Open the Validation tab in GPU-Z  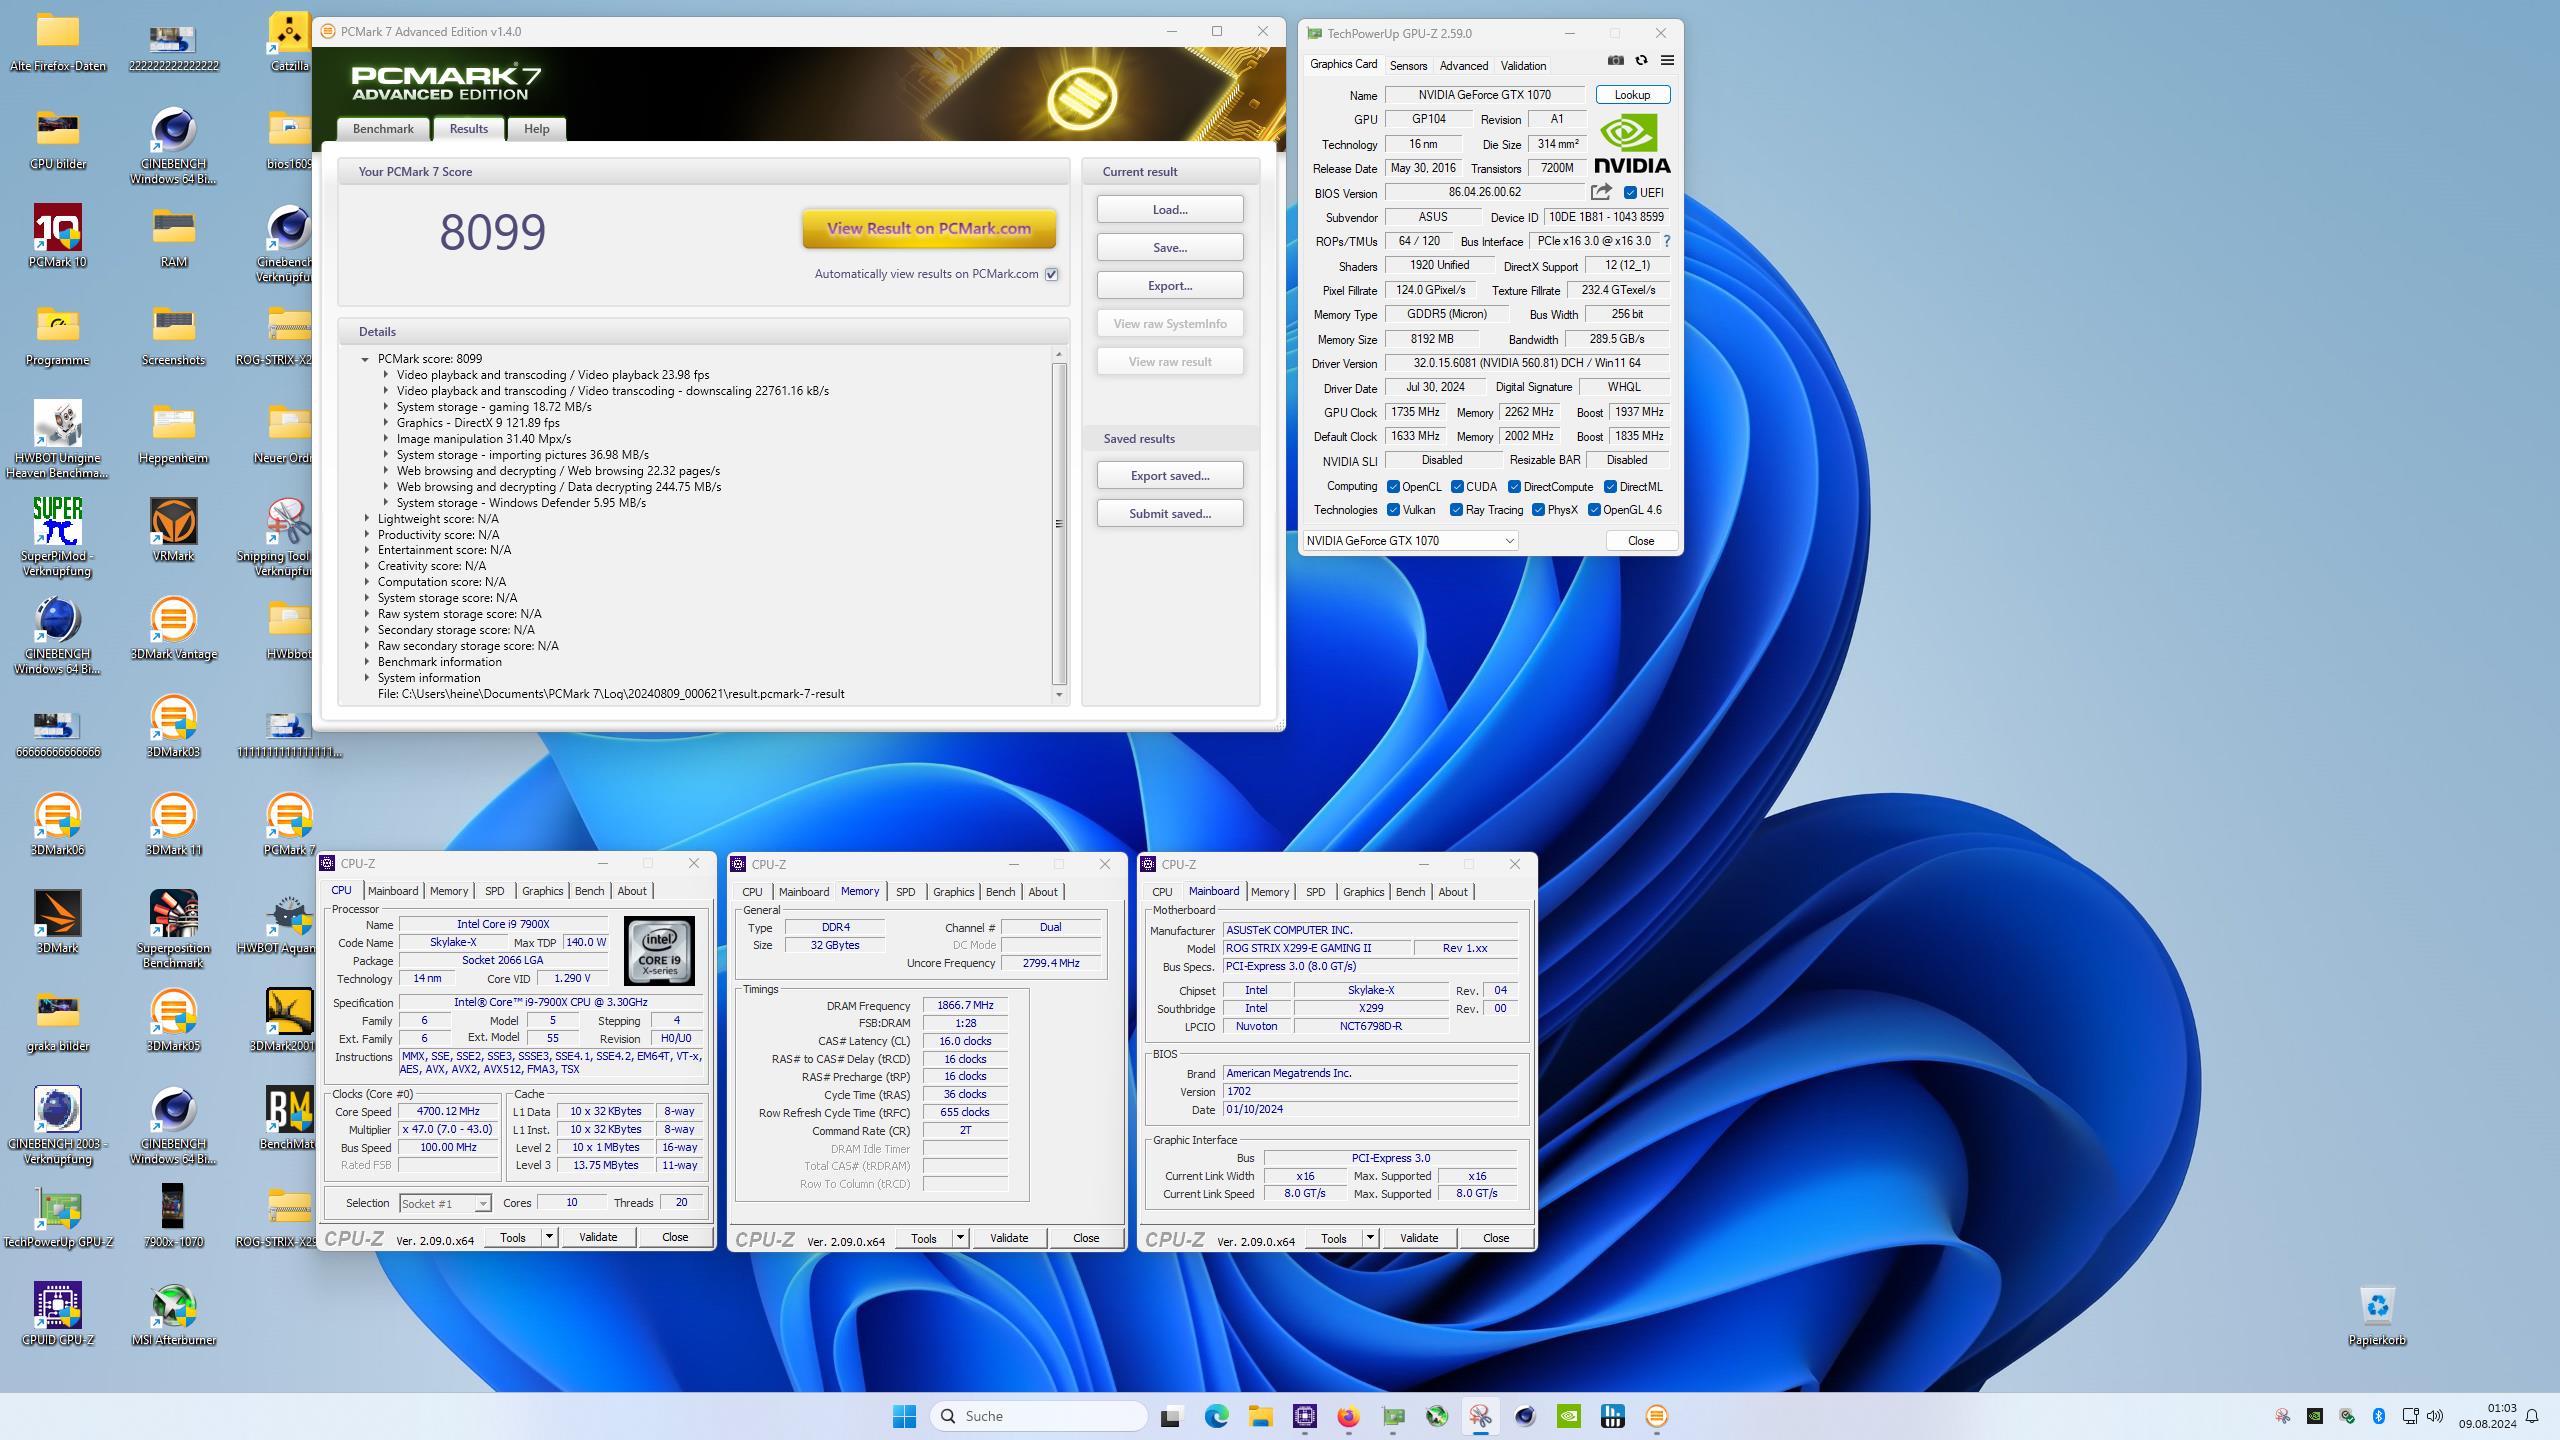click(1523, 66)
